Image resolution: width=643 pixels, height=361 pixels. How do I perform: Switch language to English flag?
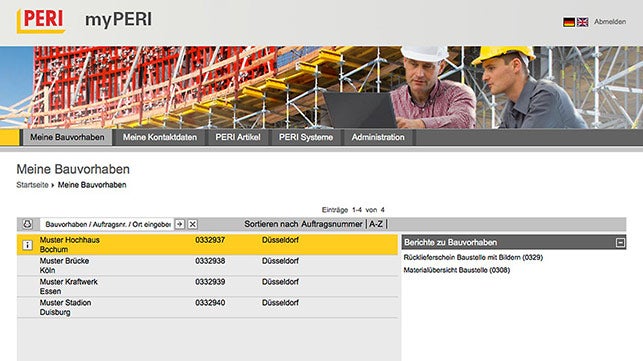point(582,22)
